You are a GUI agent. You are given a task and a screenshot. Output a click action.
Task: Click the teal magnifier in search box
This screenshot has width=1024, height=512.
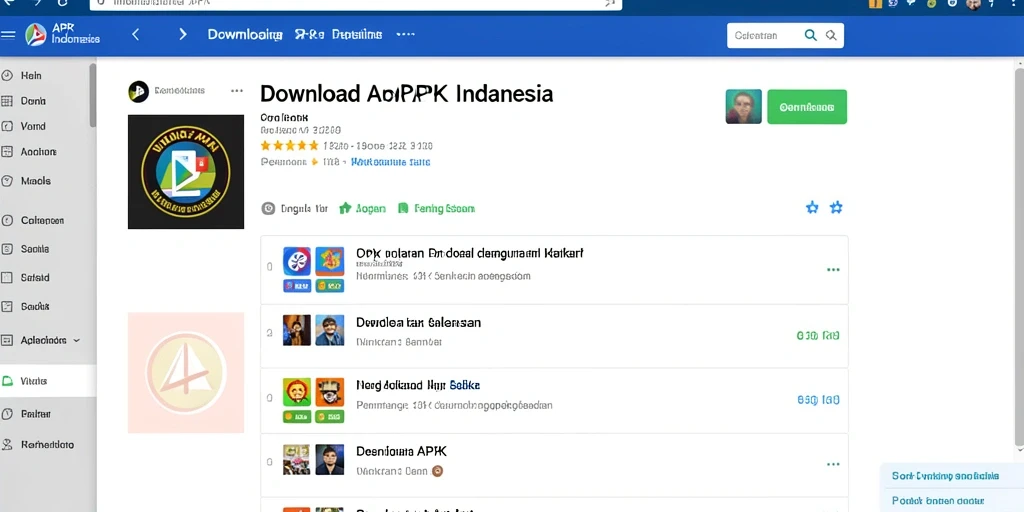click(810, 35)
